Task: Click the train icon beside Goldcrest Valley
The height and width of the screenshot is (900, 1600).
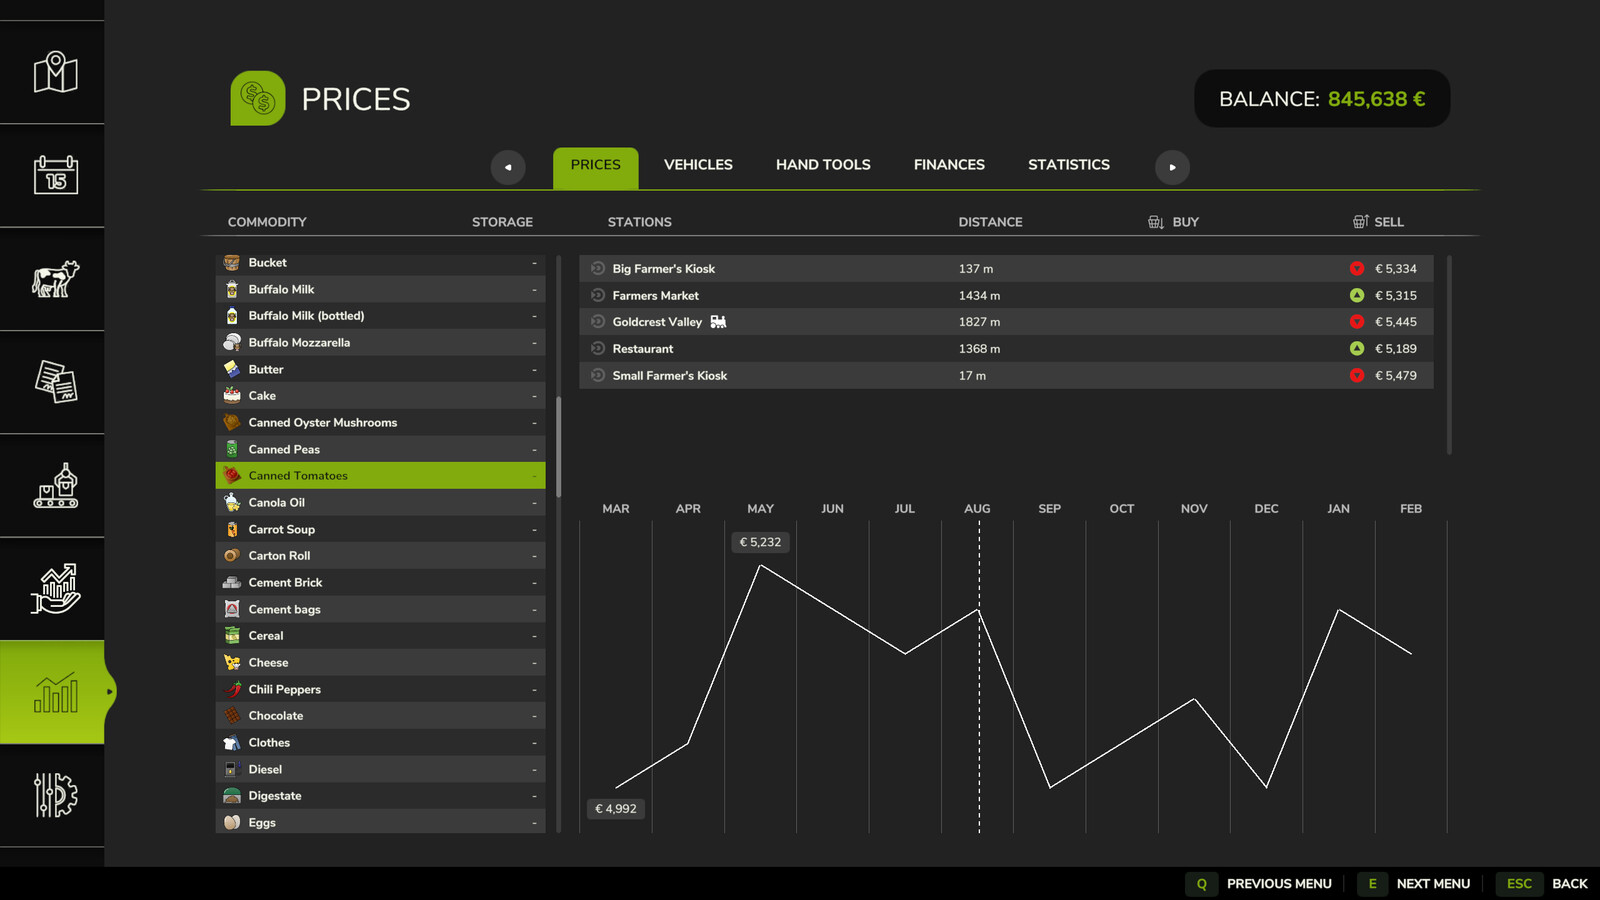Action: pos(718,322)
